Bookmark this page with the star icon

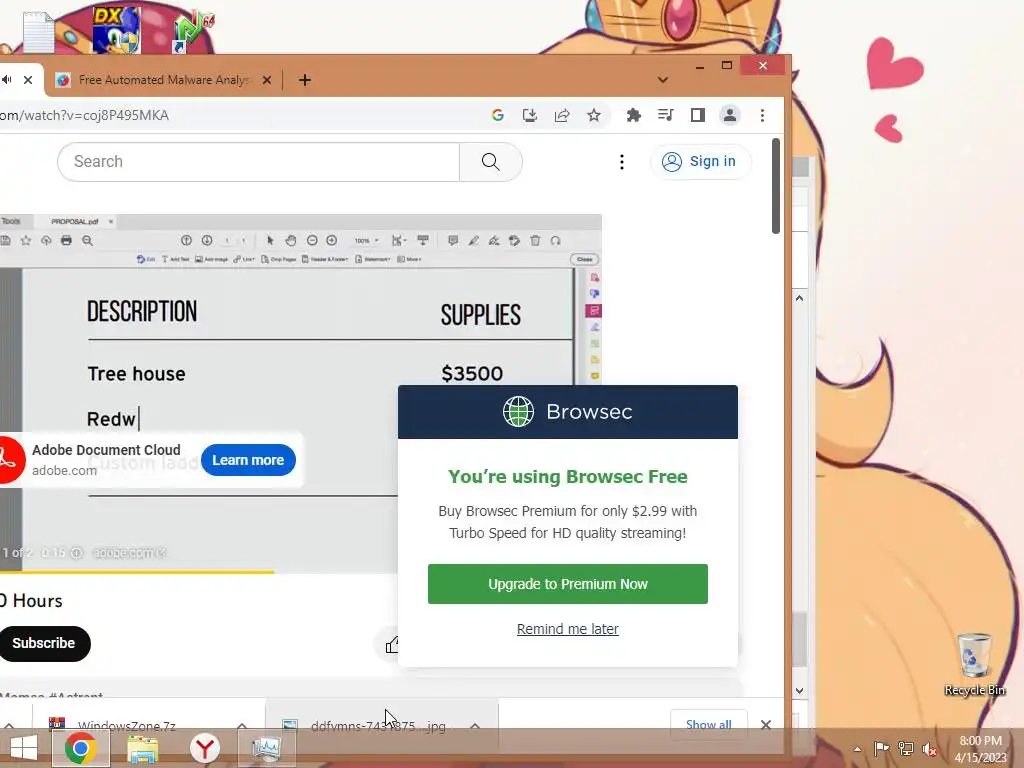point(594,116)
